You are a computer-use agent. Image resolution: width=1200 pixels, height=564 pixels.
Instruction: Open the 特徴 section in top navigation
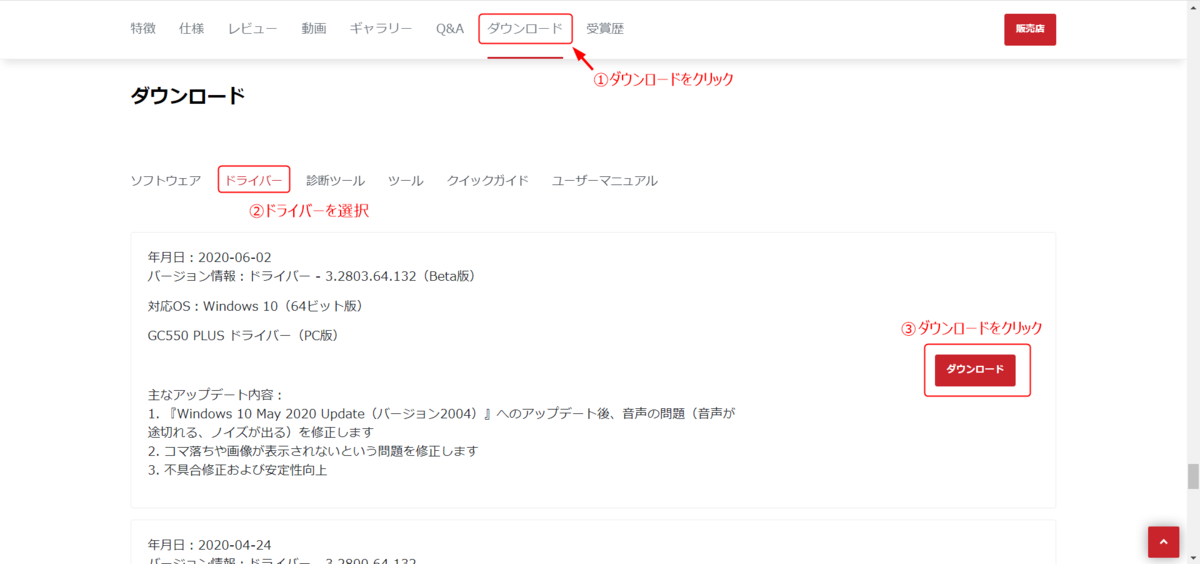tap(143, 29)
